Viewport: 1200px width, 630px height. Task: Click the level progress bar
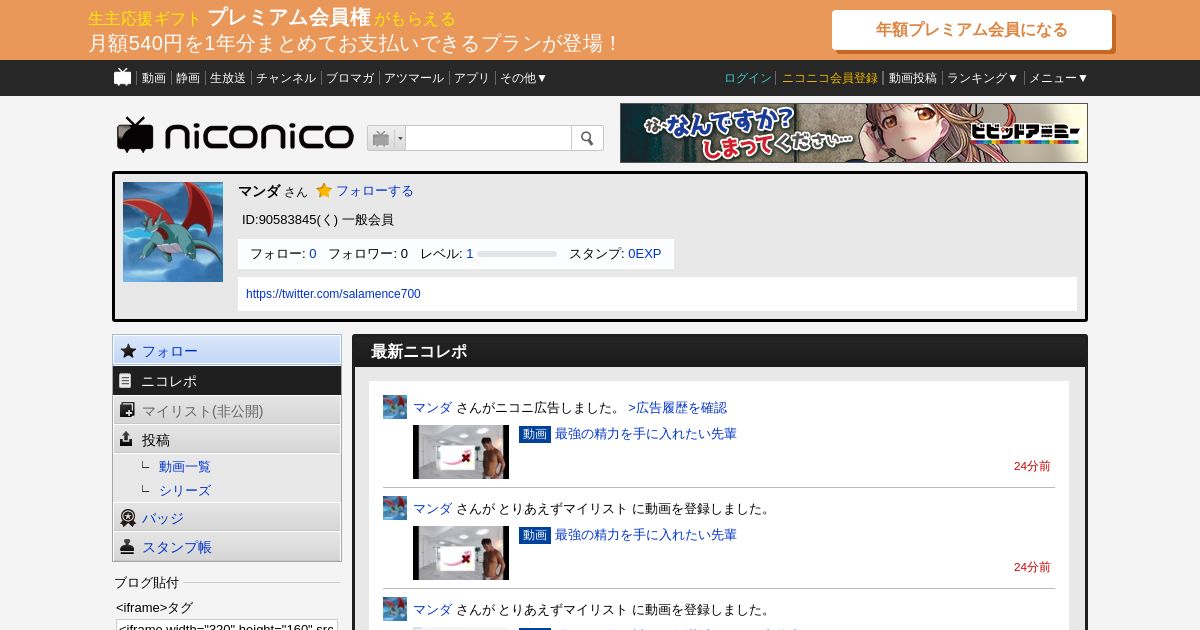517,254
